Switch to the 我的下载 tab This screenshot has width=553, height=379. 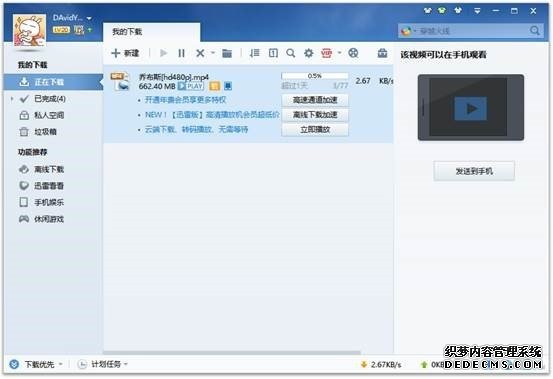(x=152, y=32)
